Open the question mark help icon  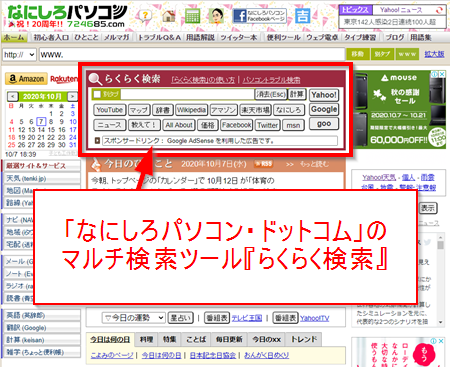coord(145,16)
